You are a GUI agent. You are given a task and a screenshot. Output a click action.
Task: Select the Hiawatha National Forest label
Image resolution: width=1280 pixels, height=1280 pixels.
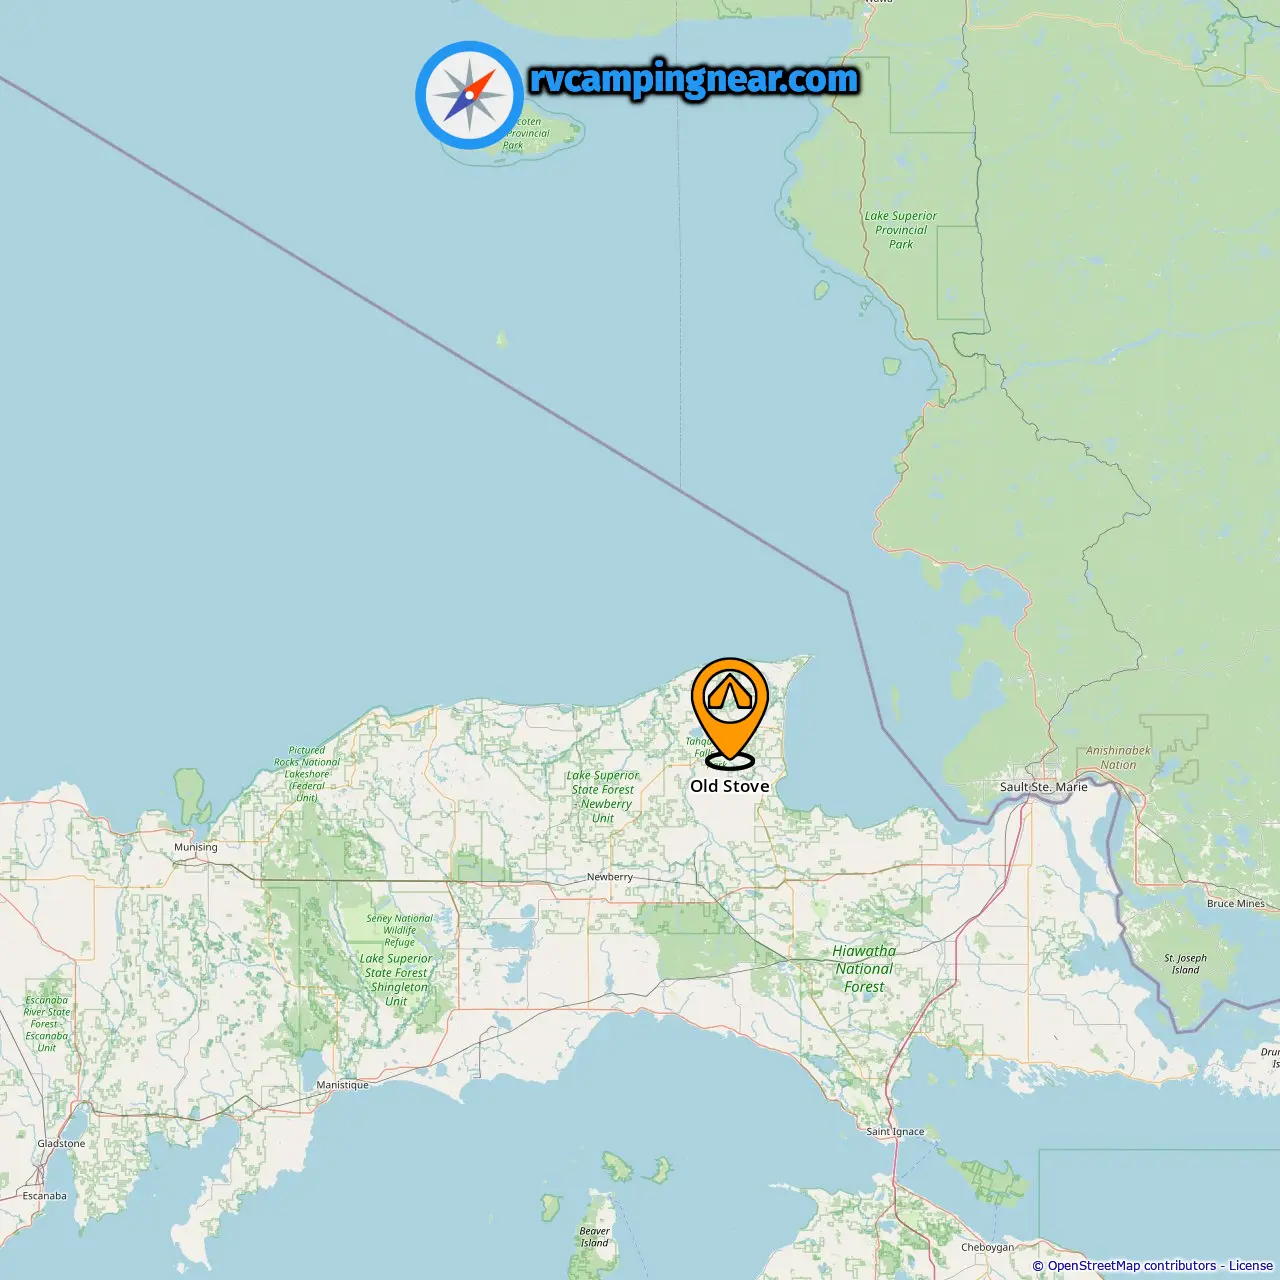coord(864,969)
